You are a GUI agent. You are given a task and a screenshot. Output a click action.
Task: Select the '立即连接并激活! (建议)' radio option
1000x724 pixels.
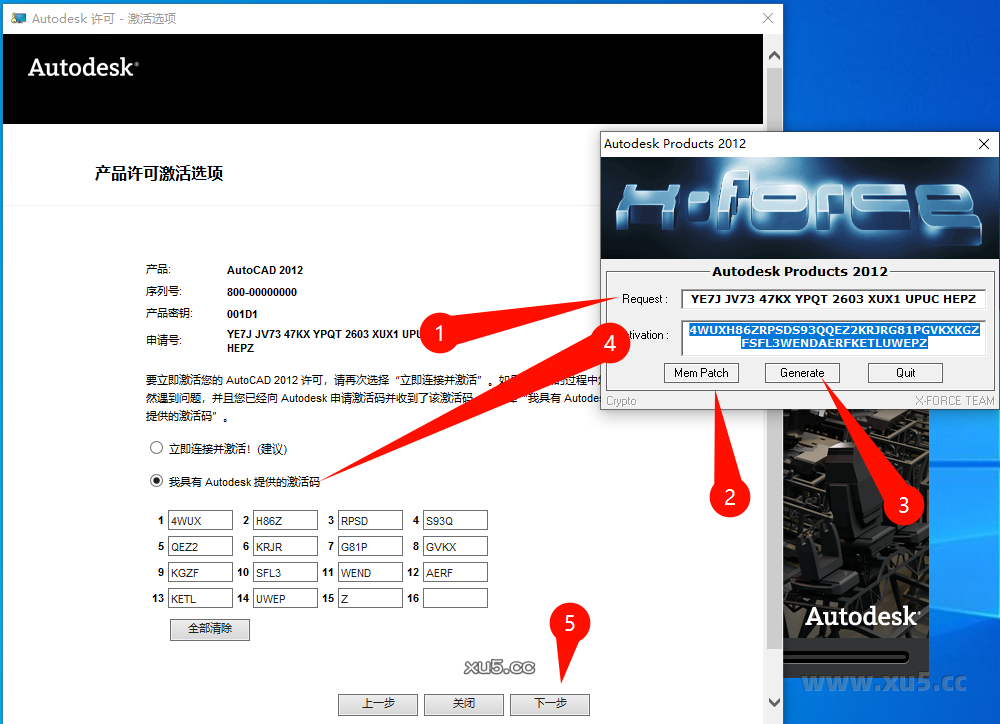tap(156, 448)
